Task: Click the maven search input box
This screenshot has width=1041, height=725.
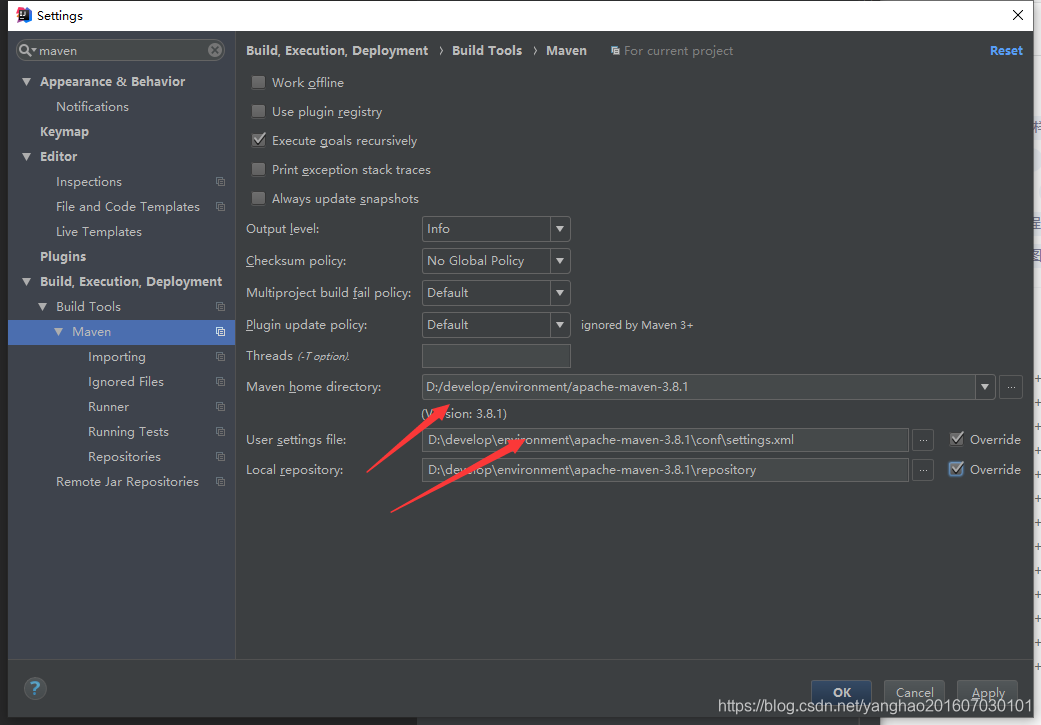Action: (x=120, y=50)
